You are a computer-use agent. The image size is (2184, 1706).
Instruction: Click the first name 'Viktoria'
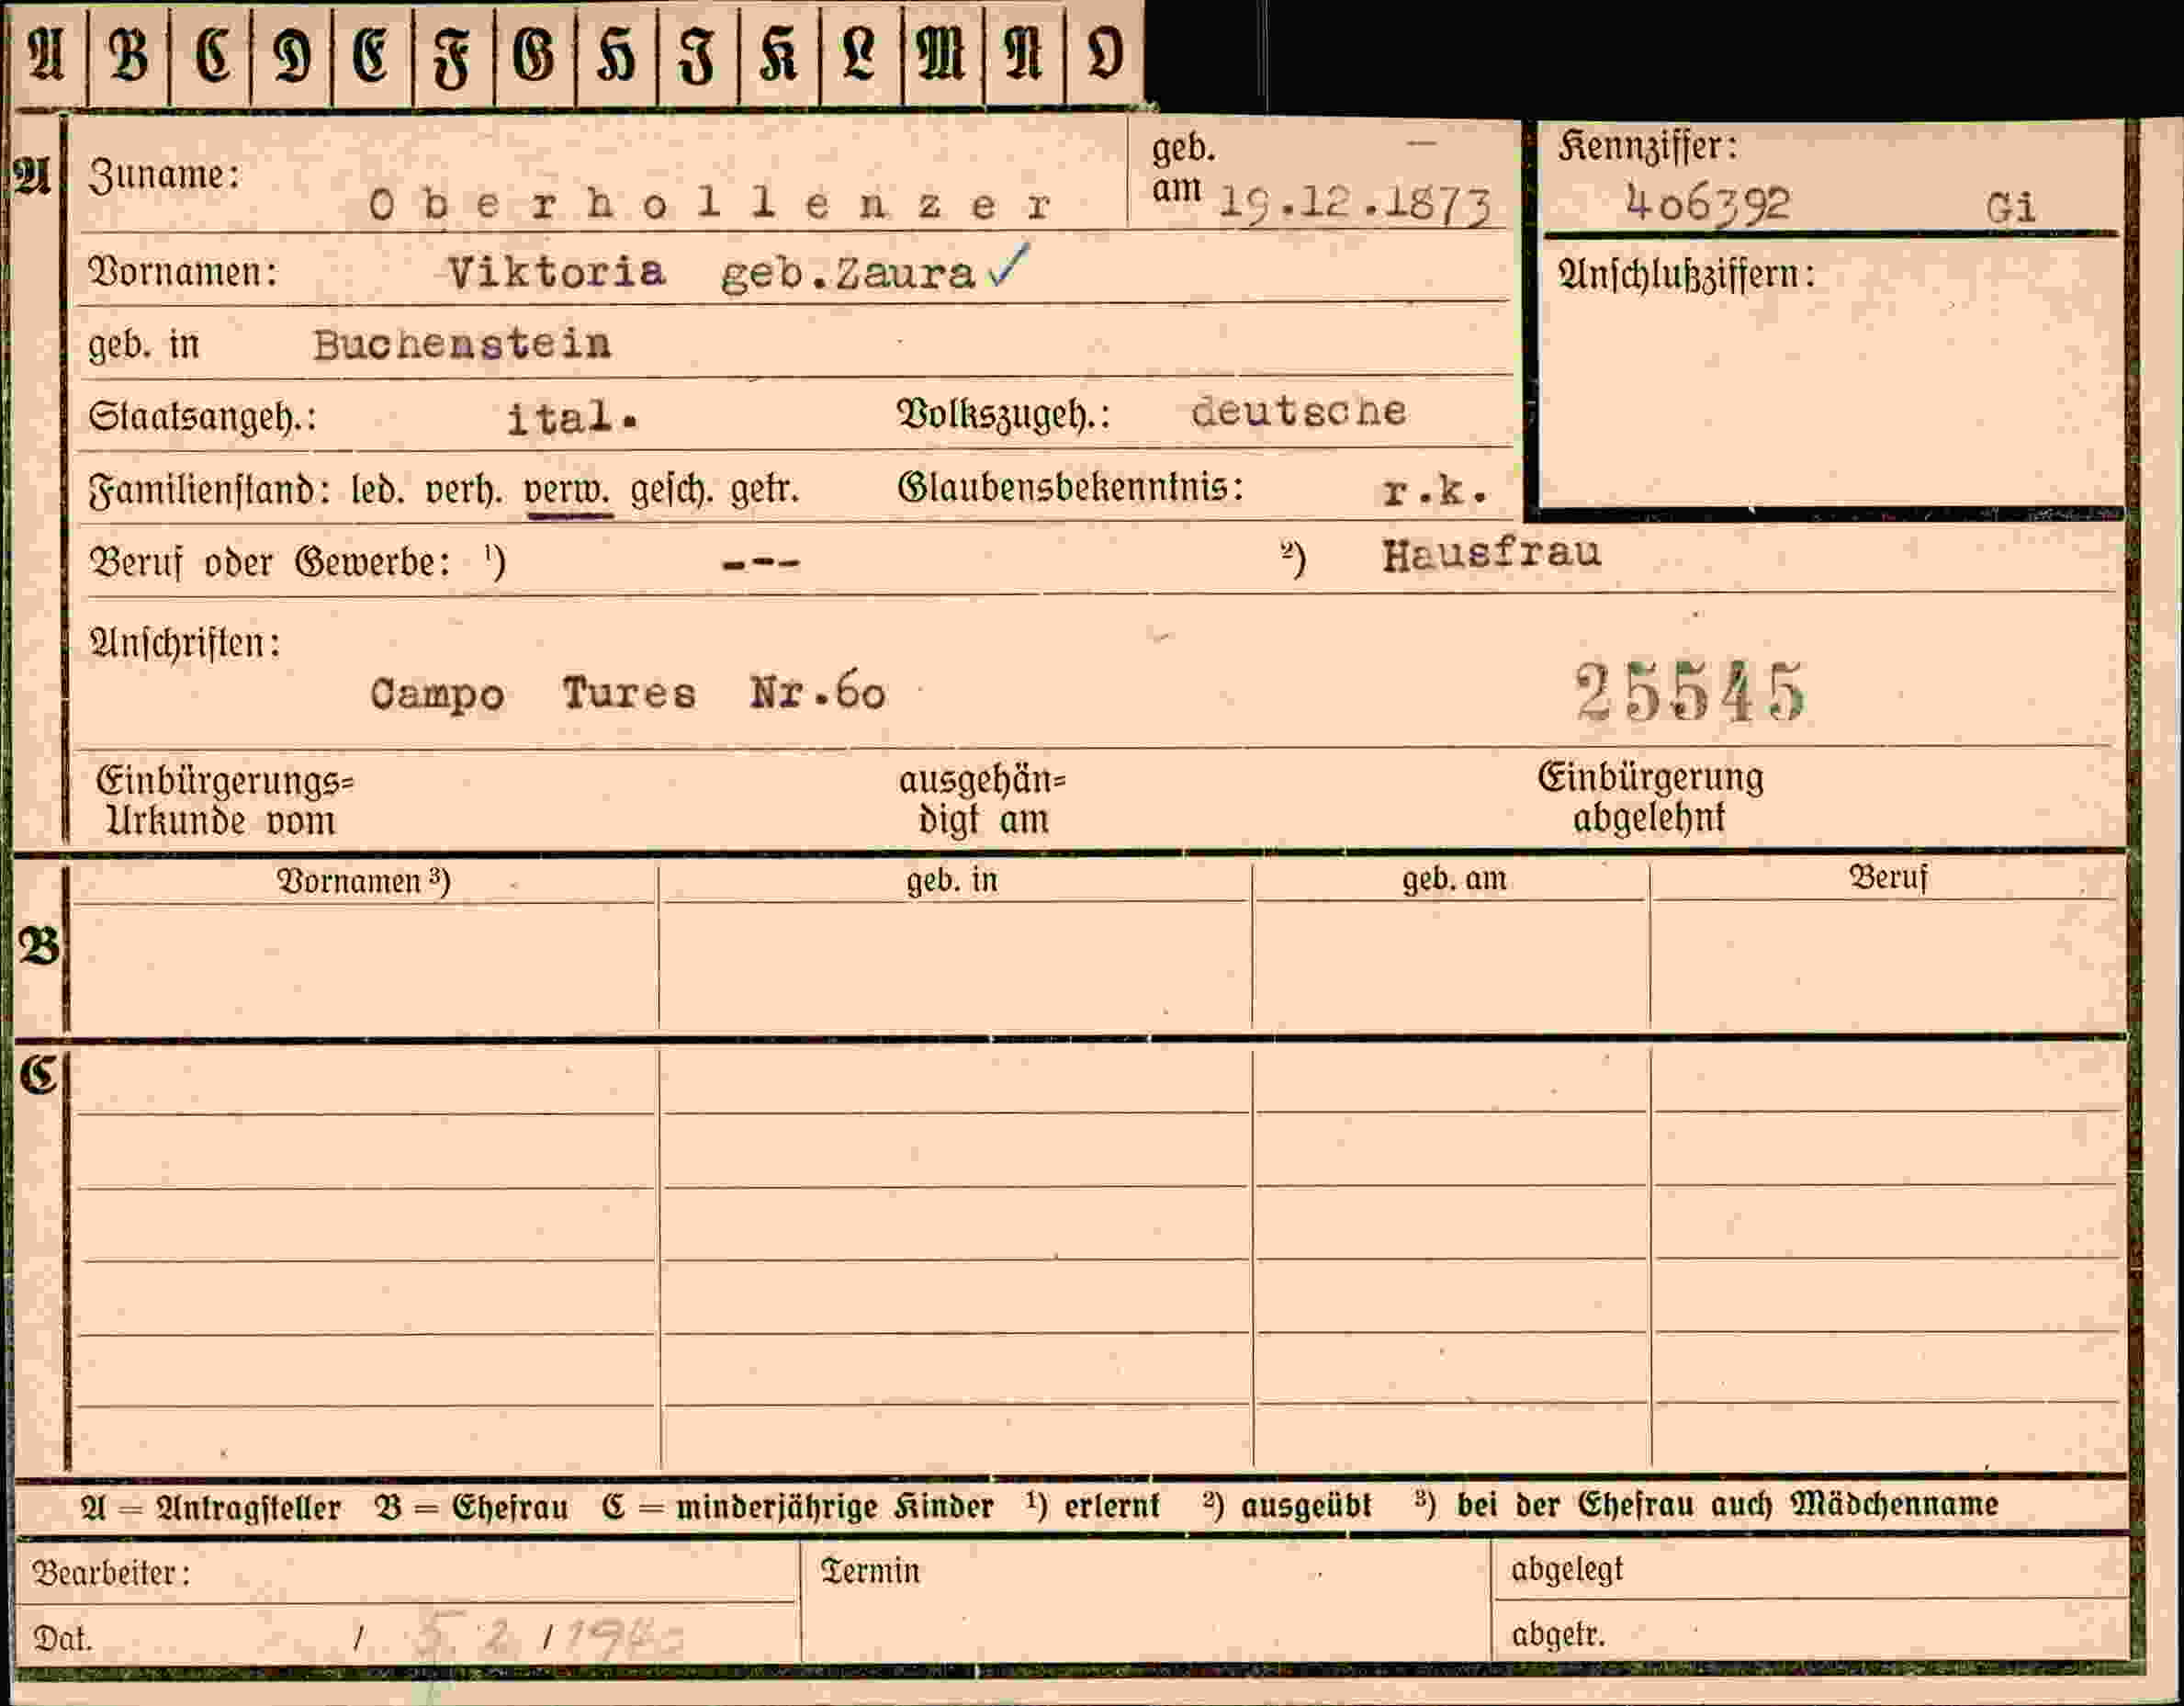pyautogui.click(x=556, y=272)
